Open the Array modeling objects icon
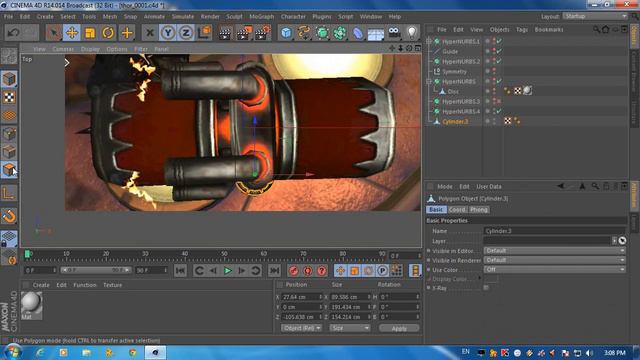 tap(340, 33)
